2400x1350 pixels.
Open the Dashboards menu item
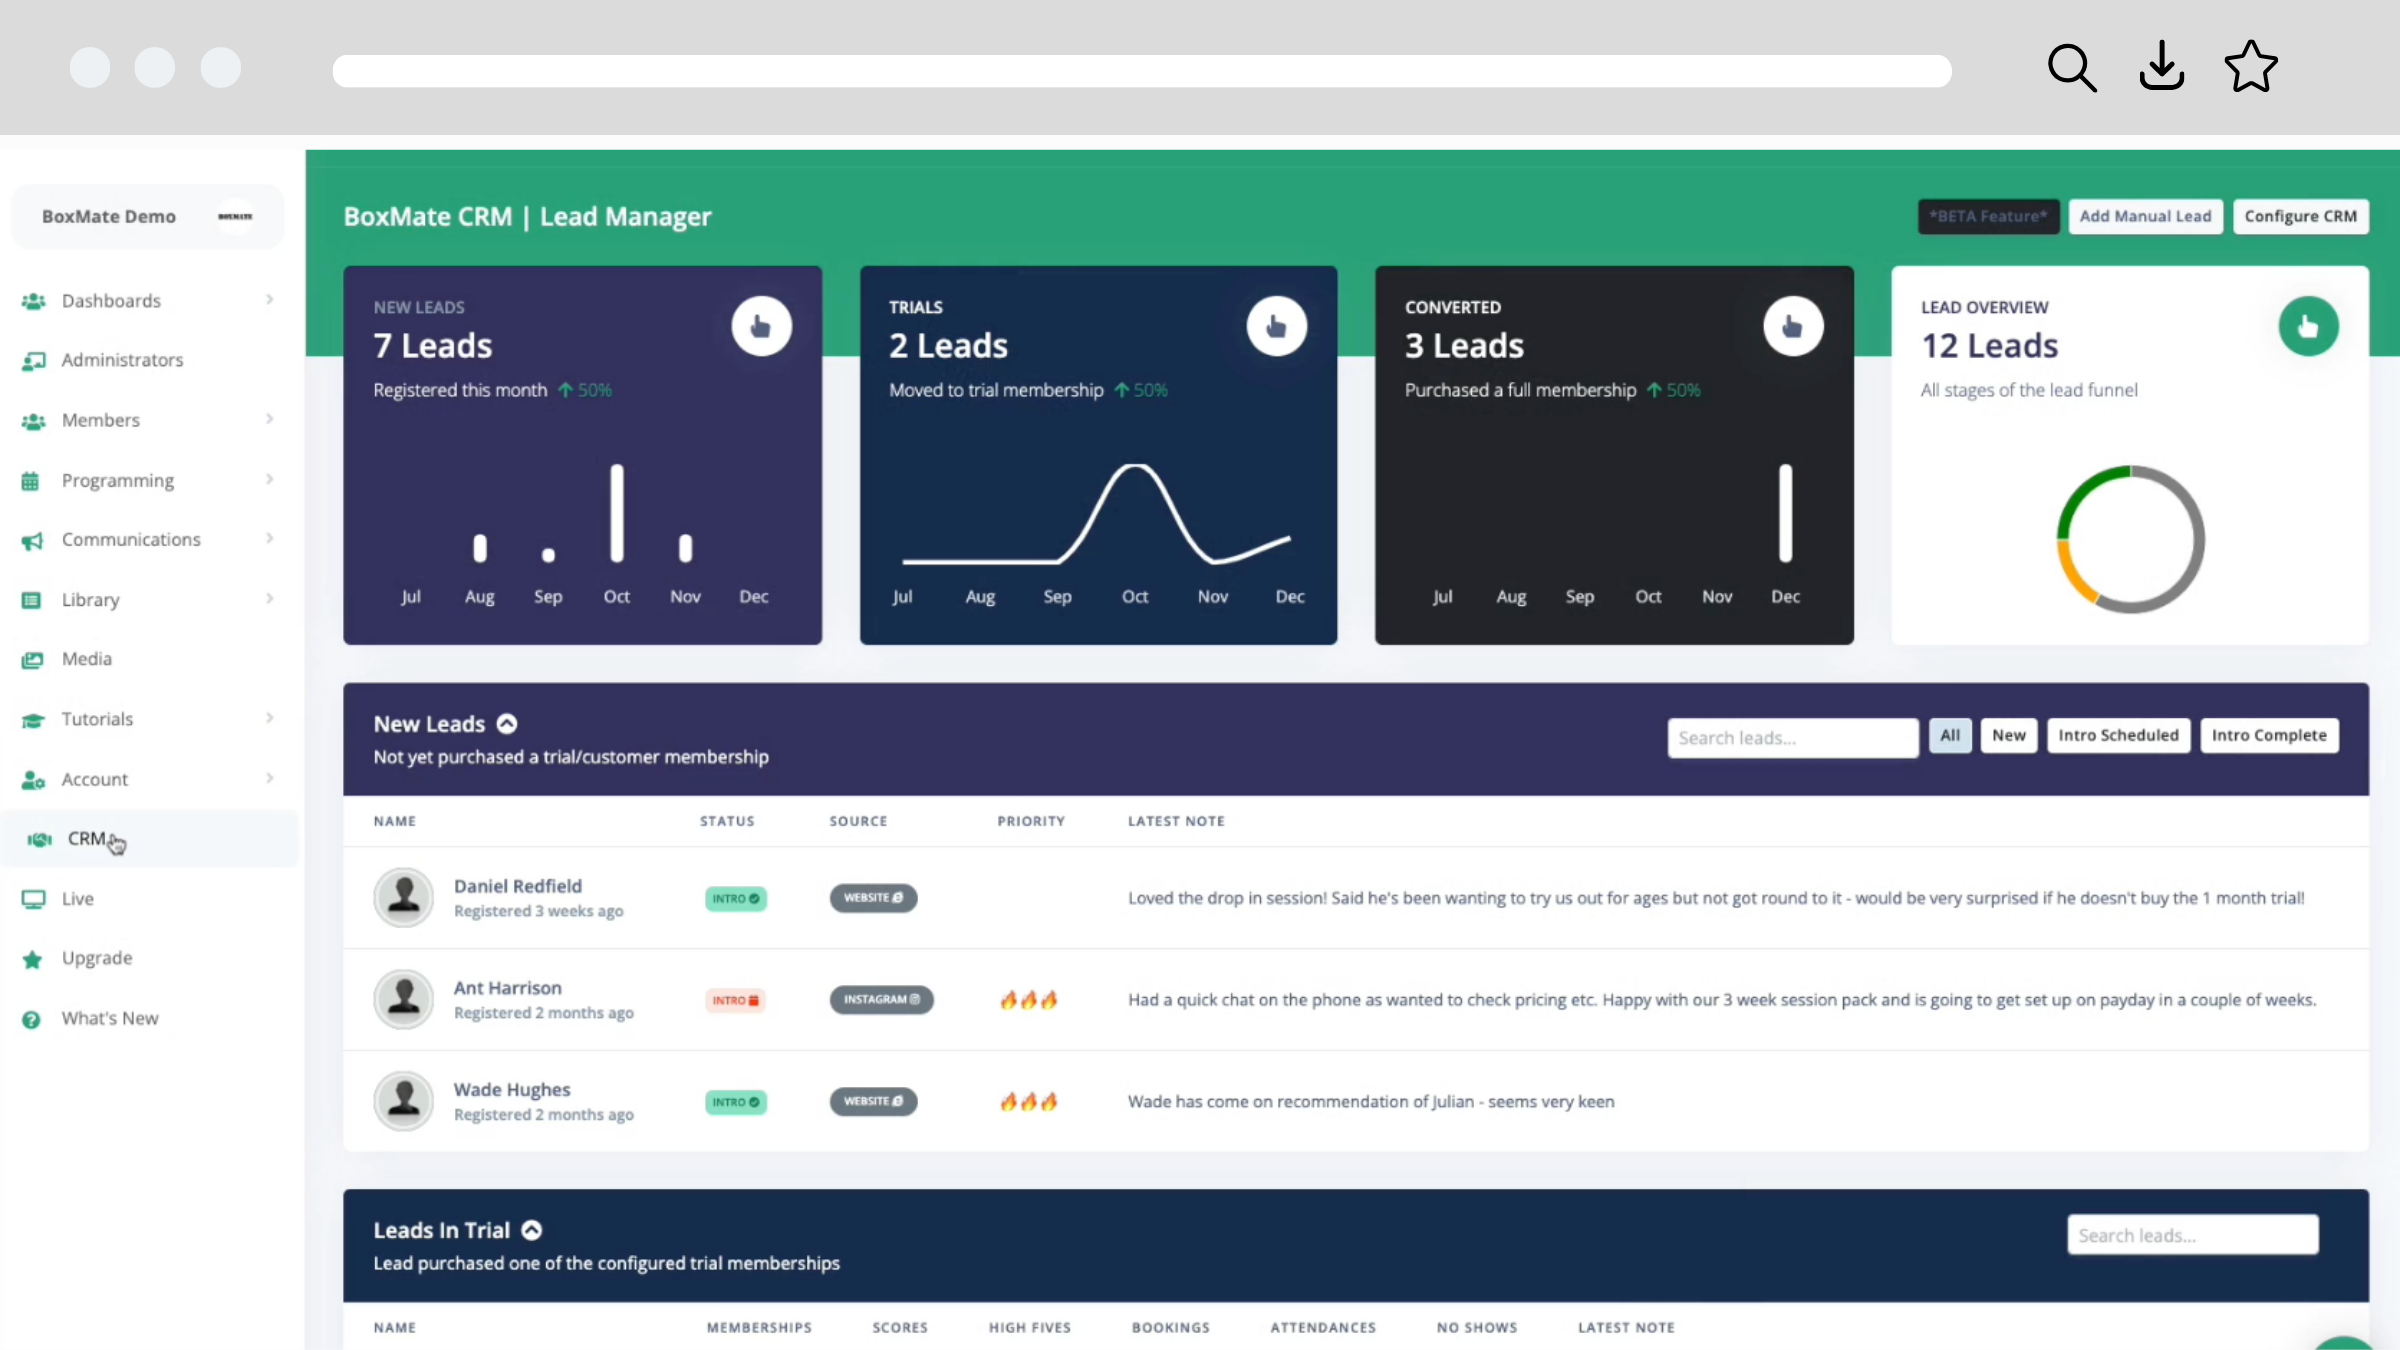pyautogui.click(x=112, y=300)
